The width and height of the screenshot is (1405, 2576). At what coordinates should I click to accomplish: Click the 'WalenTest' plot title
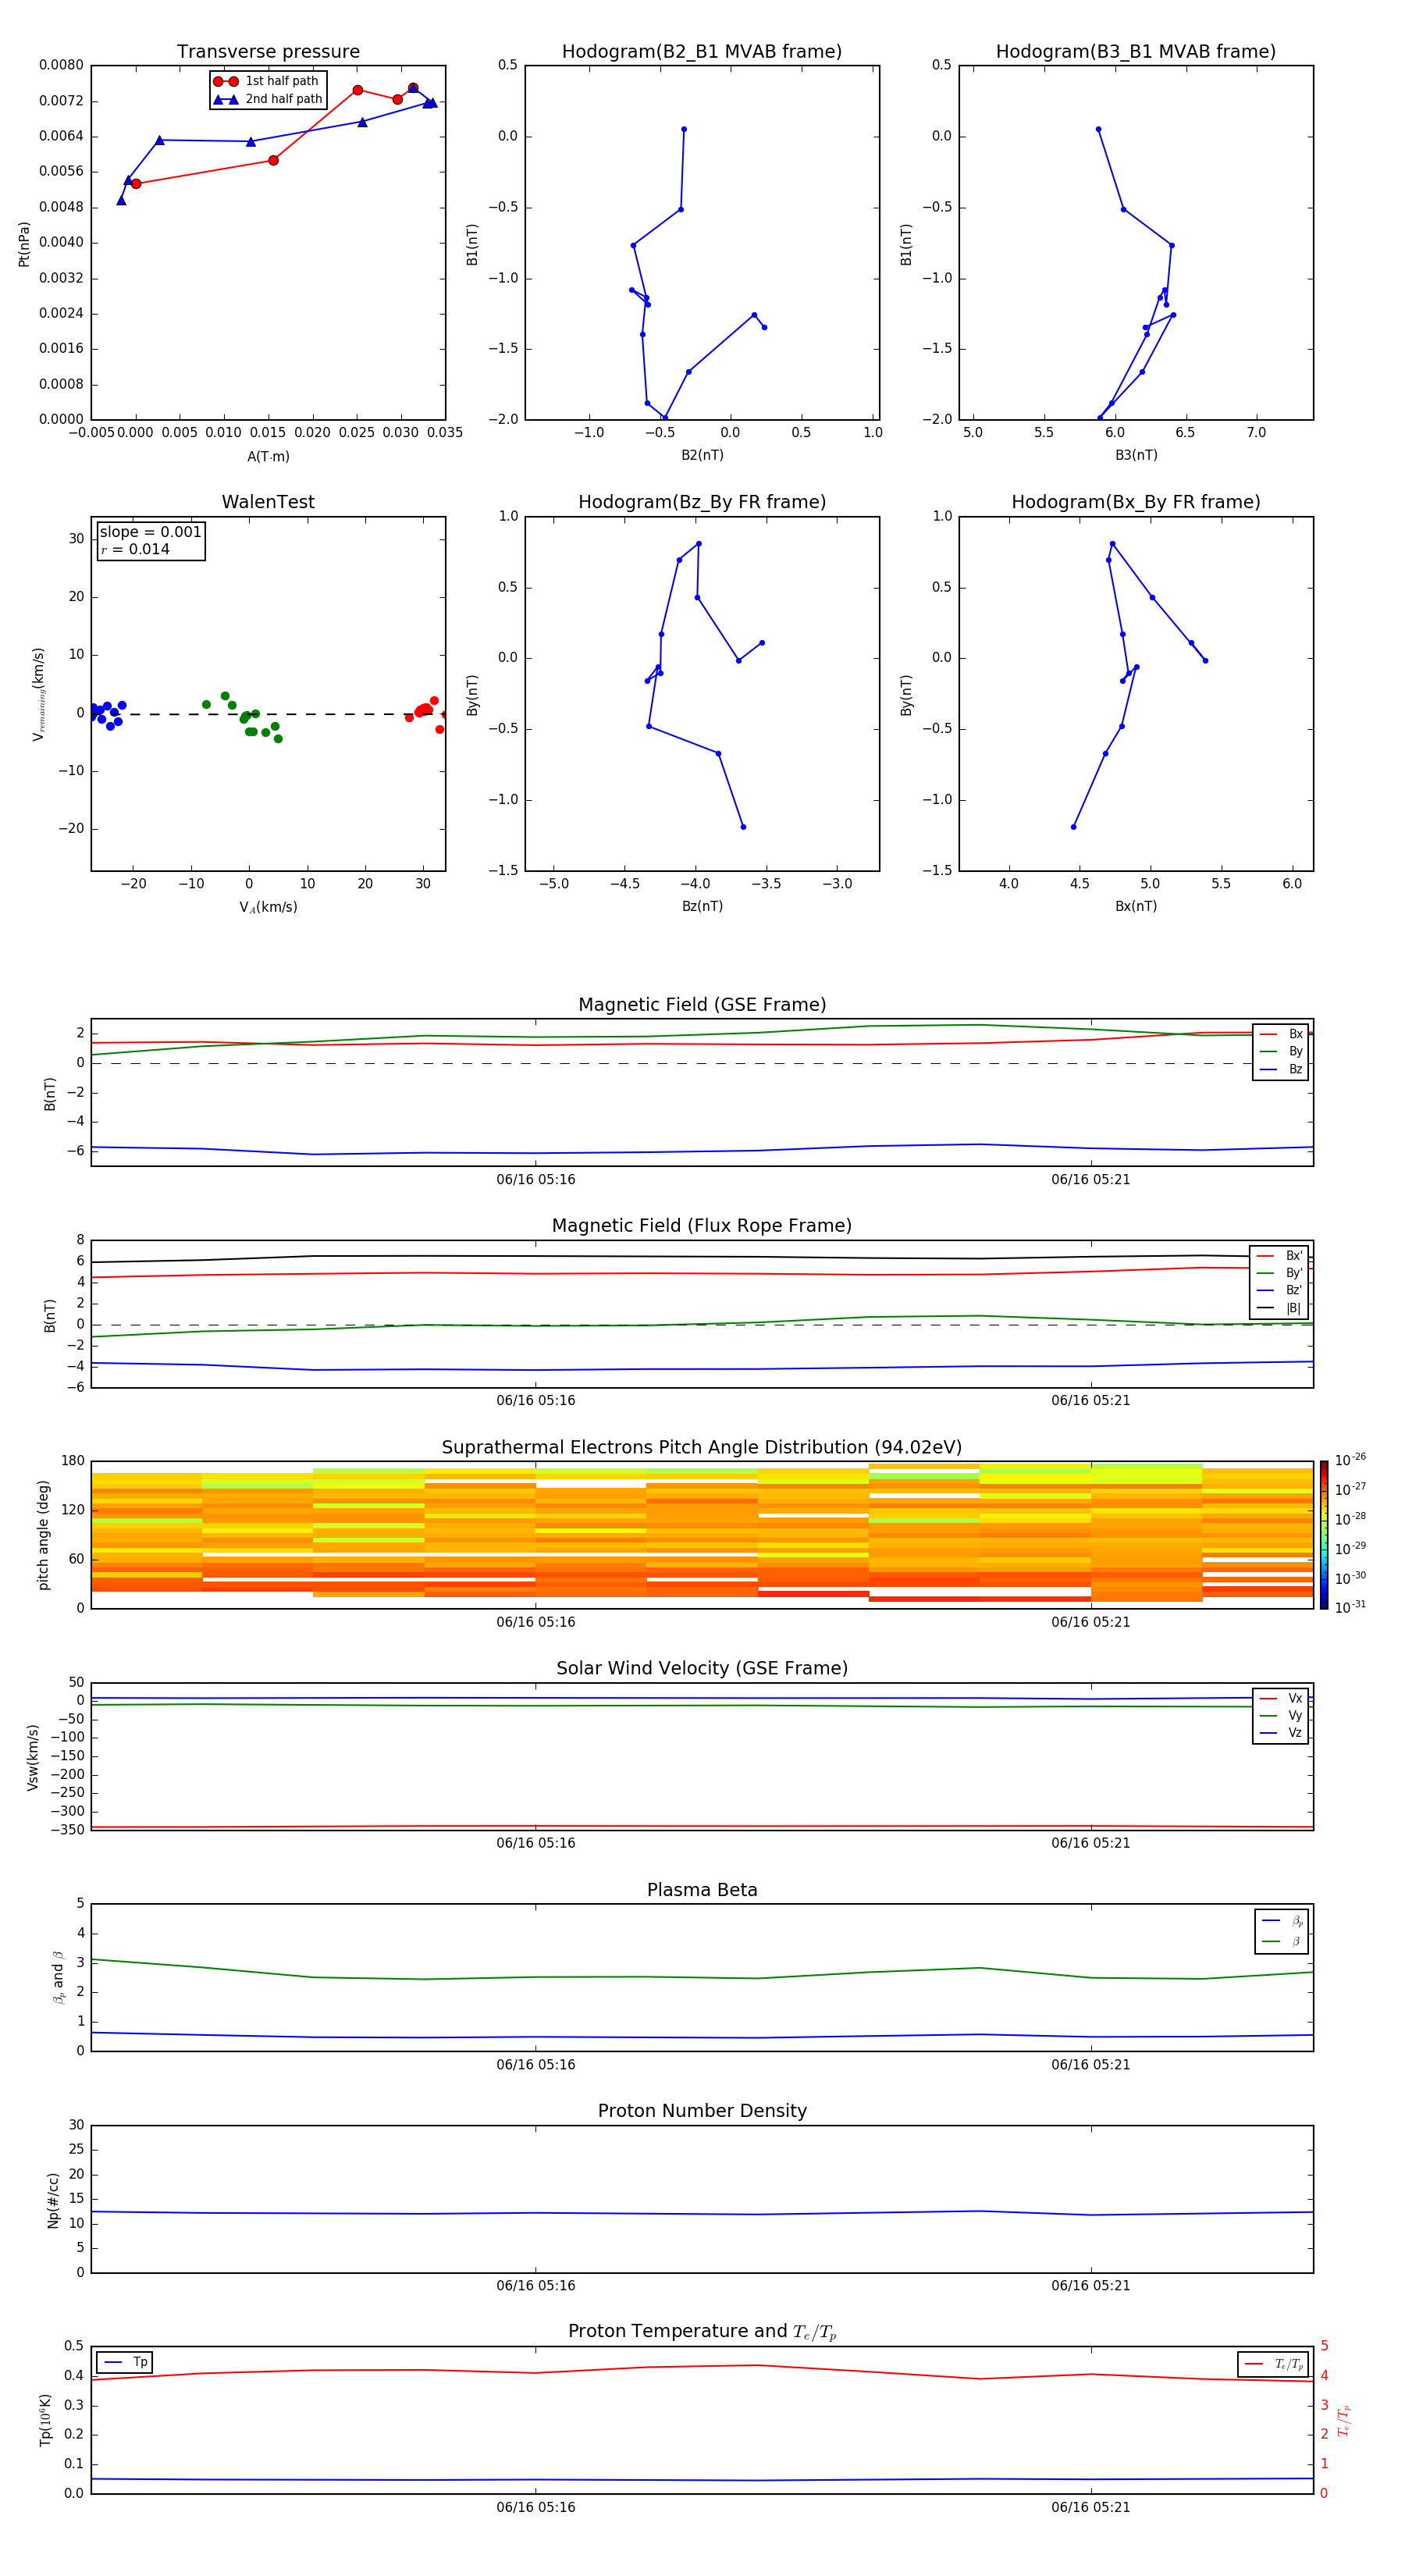(268, 502)
